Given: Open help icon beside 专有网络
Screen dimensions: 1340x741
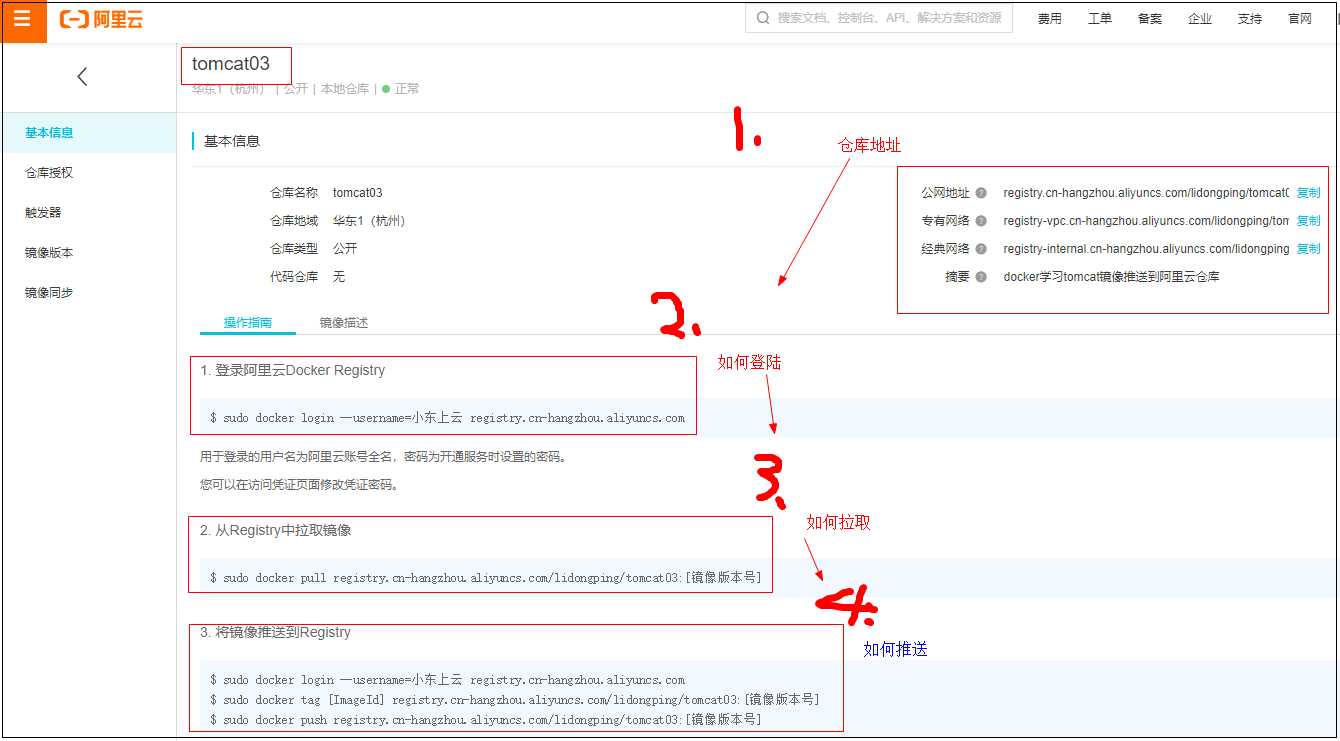Looking at the screenshot, I should tap(981, 221).
